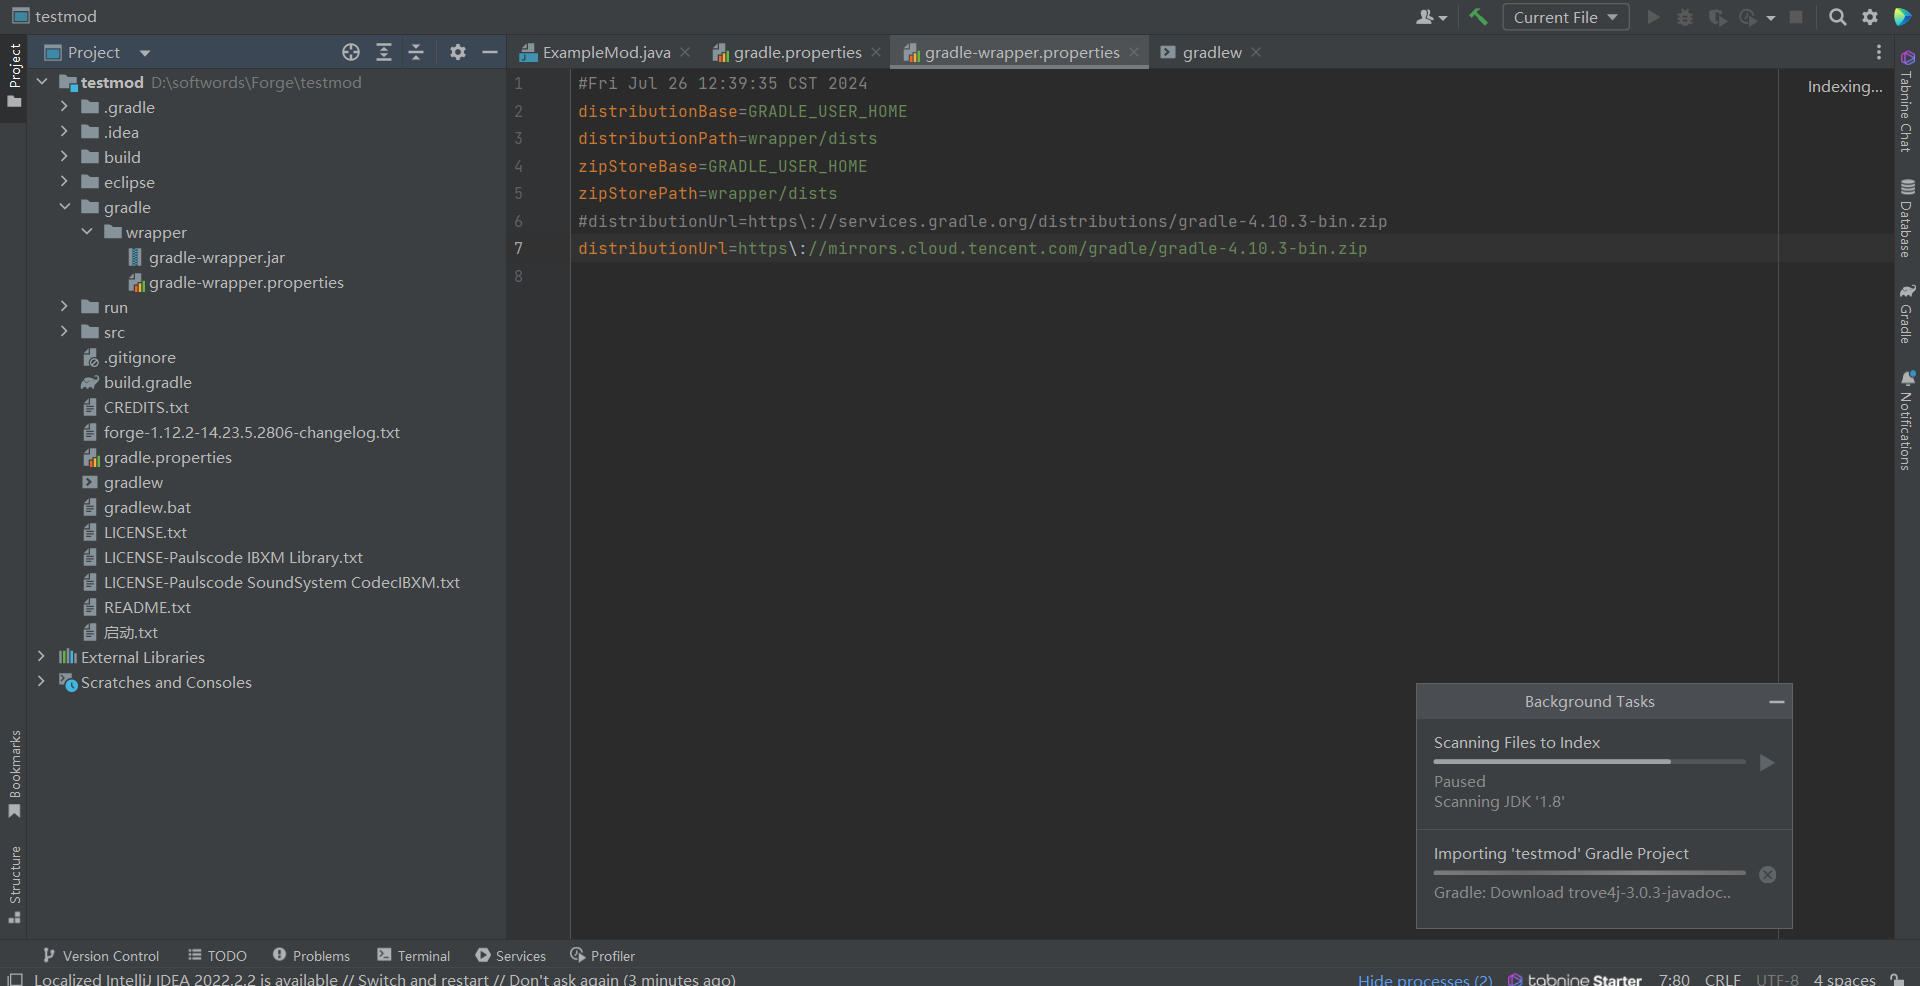
Task: Click the Stop square icon
Action: [x=1796, y=17]
